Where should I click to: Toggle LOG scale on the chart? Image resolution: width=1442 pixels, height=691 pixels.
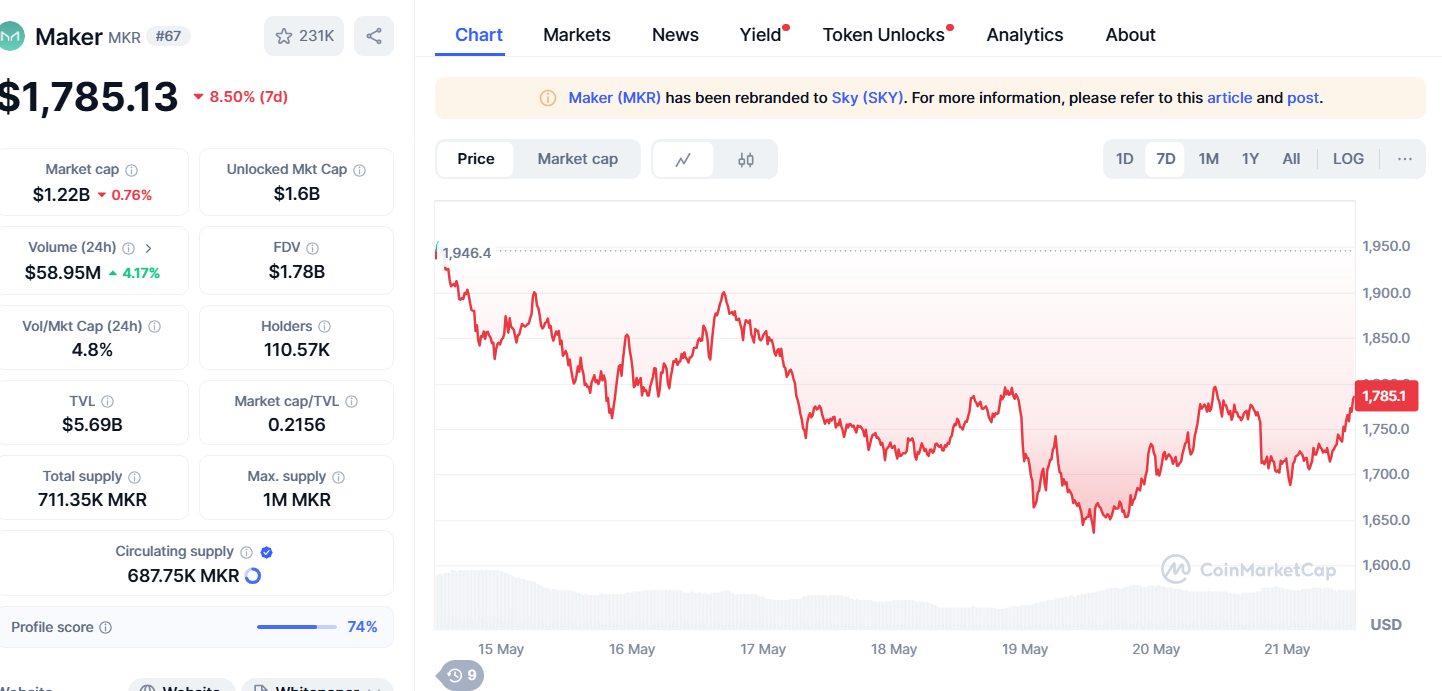[1348, 159]
